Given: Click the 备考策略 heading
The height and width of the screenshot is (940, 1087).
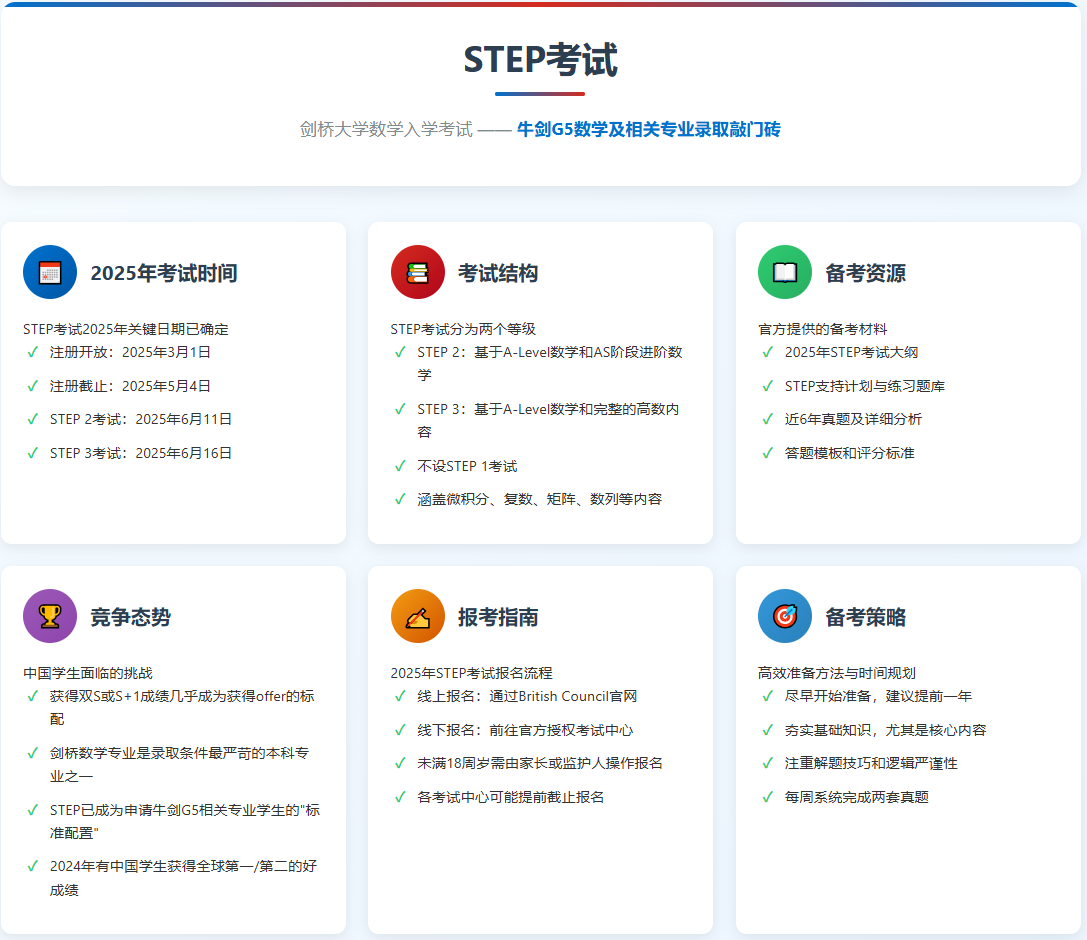Looking at the screenshot, I should click(865, 617).
